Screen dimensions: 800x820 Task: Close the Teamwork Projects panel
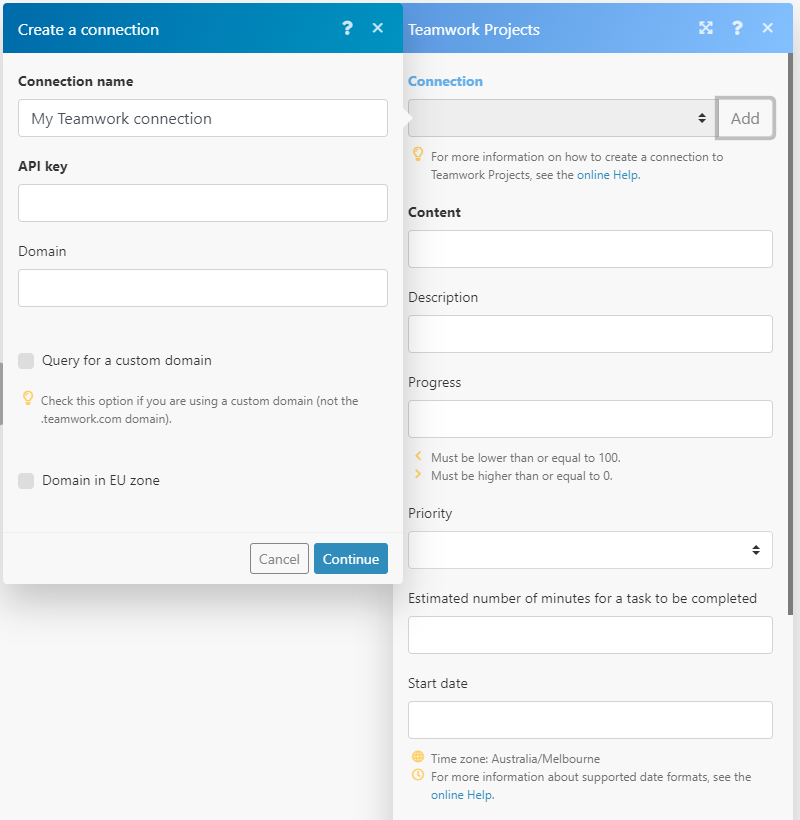[x=768, y=28]
